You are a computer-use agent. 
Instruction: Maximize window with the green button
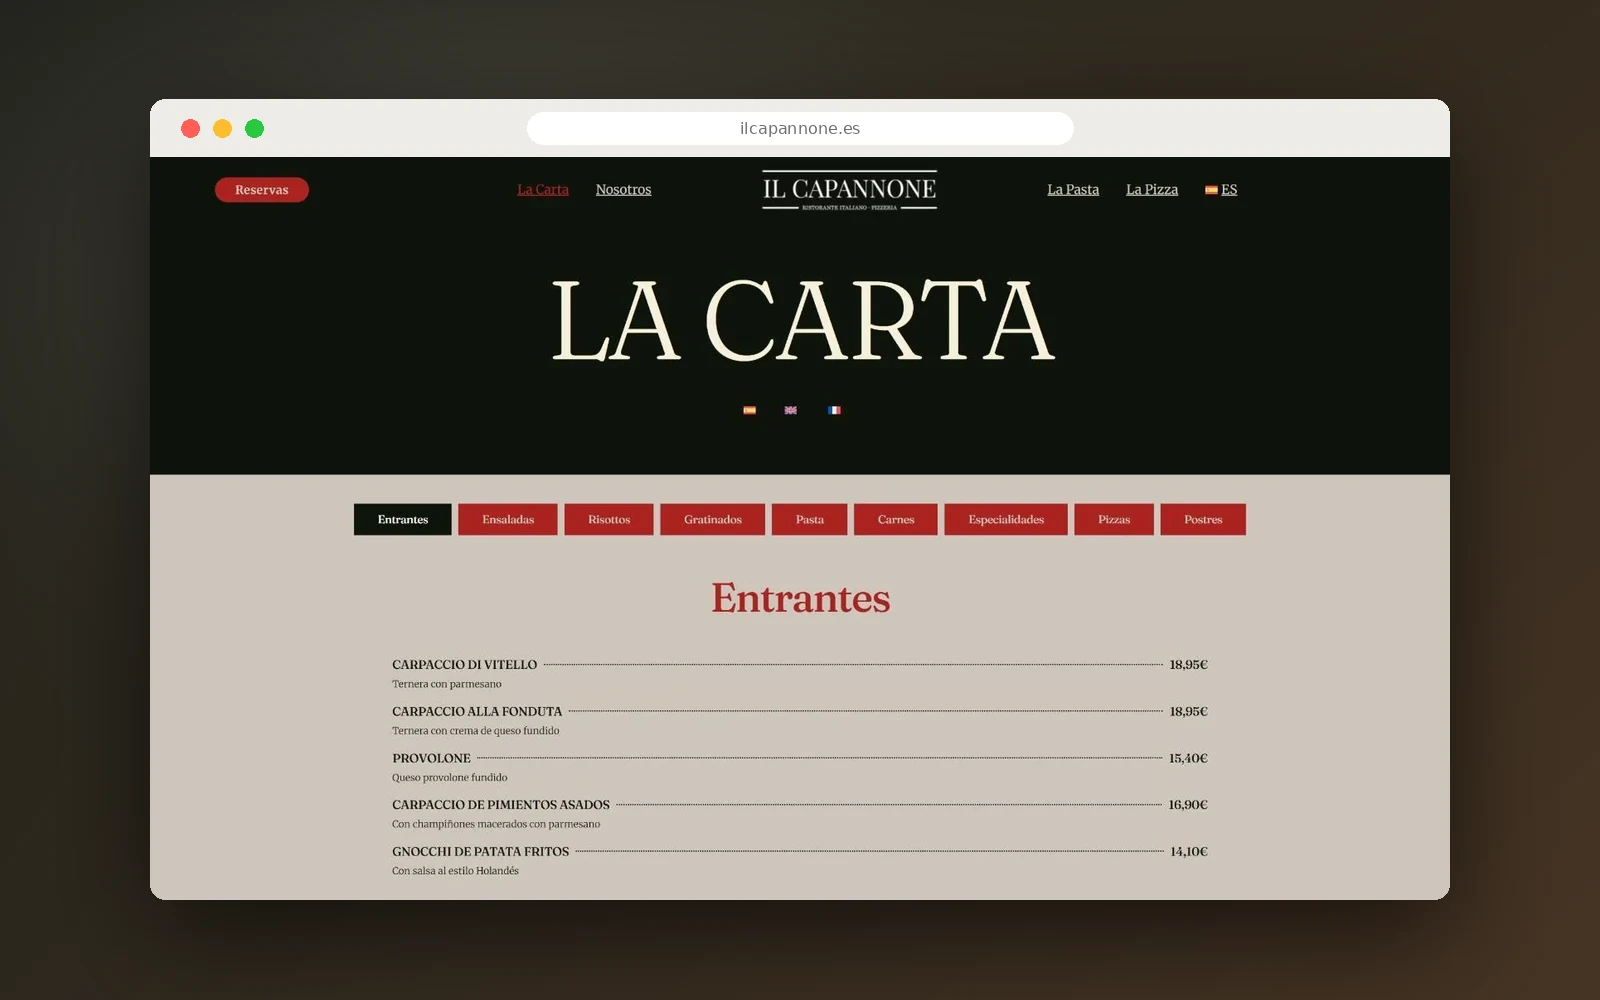pos(255,128)
